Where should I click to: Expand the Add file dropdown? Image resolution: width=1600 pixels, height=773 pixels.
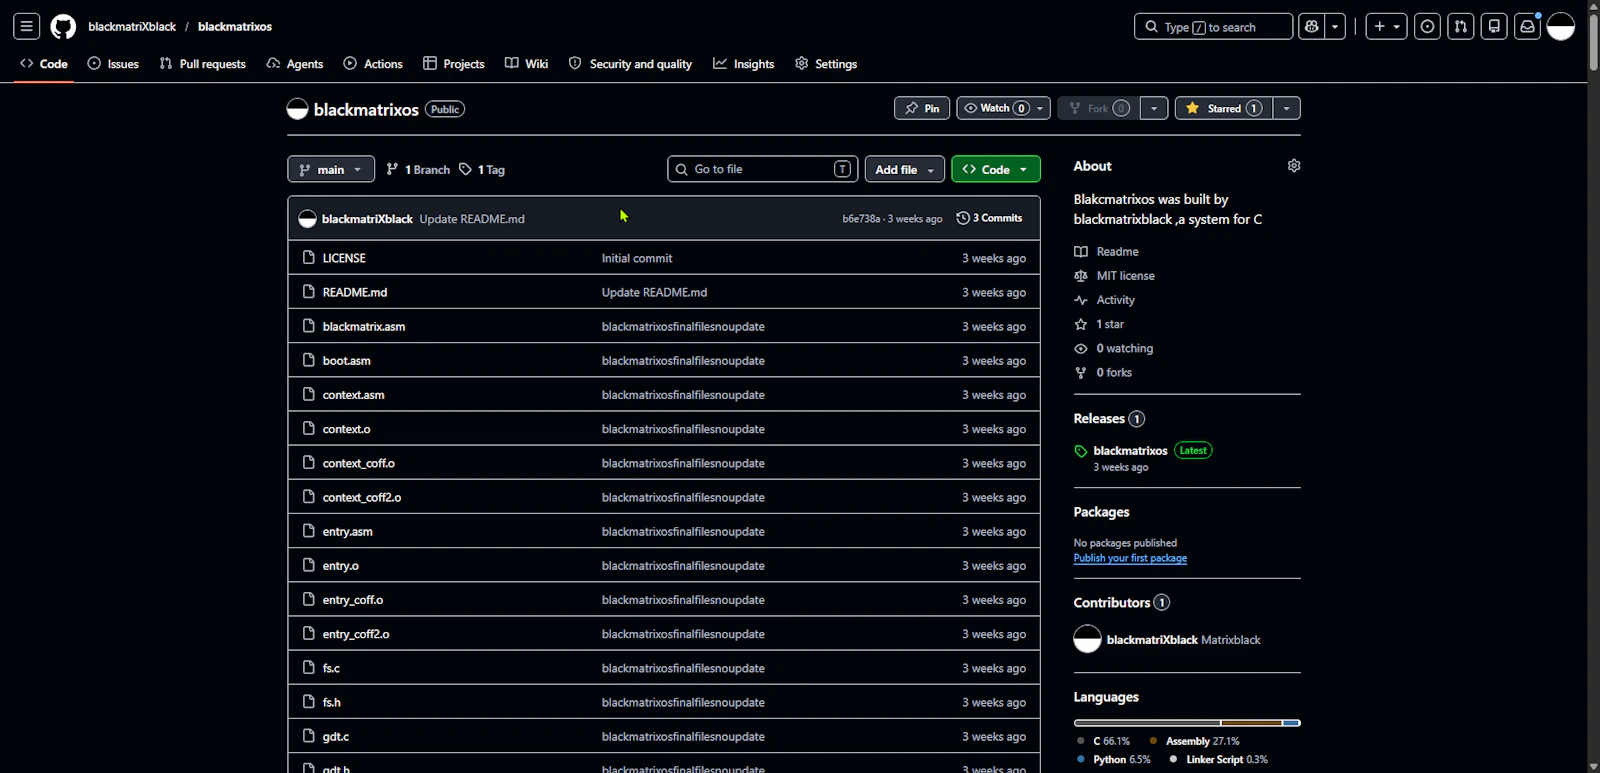tap(905, 169)
